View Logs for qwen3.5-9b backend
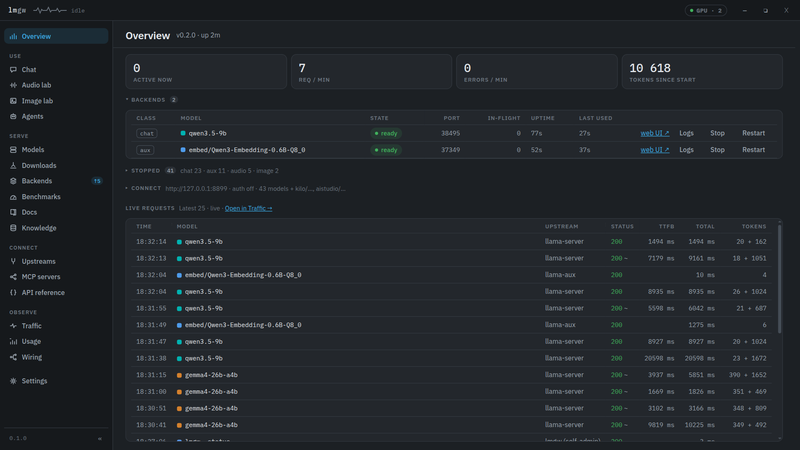Screen dimensions: 800x450 [686, 133]
